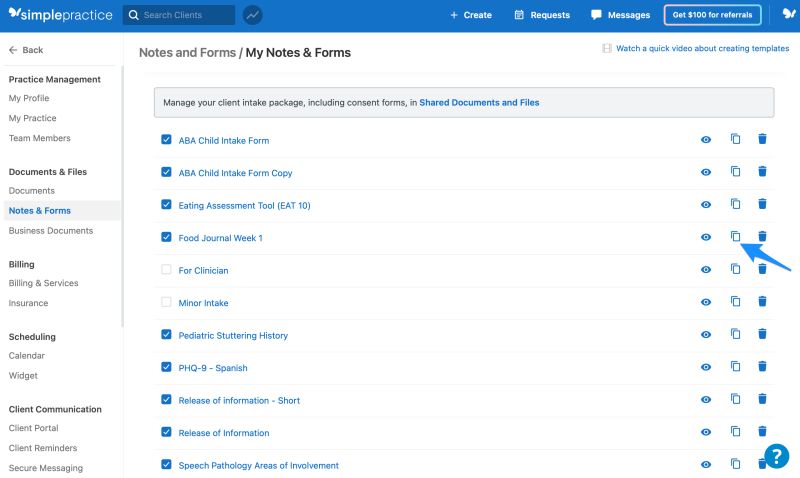The image size is (800, 478).
Task: Go to My Profile settings
Action: 29,98
